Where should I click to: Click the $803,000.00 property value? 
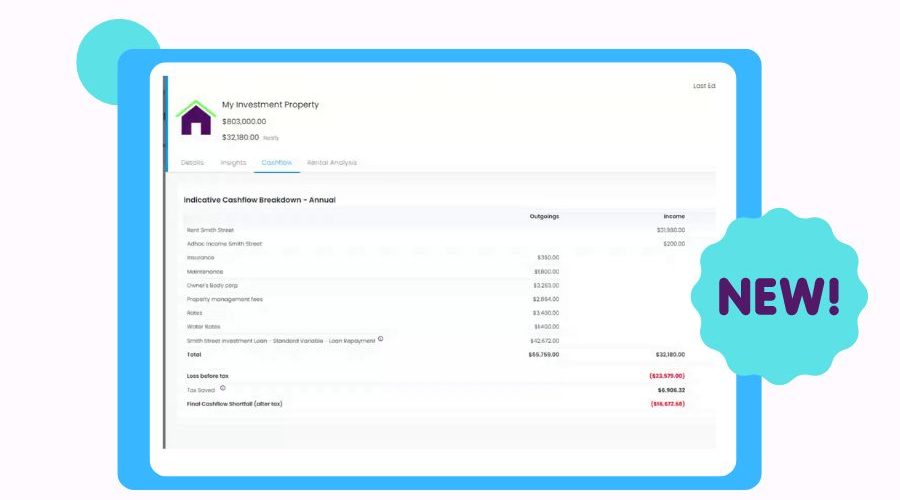244,121
